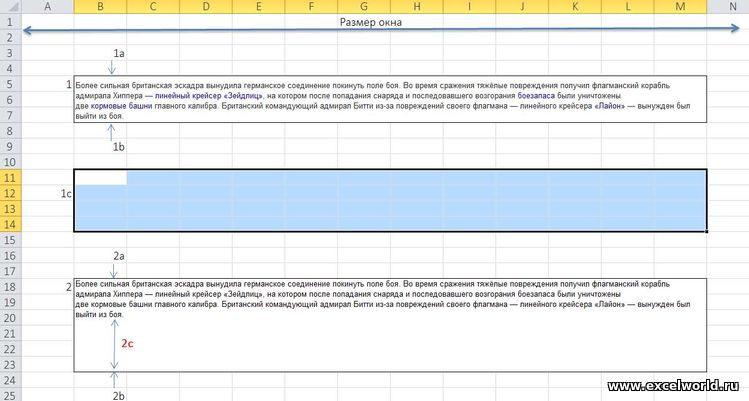This screenshot has height=401, width=749.
Task: Click the Select All corner button
Action: pos(11,7)
